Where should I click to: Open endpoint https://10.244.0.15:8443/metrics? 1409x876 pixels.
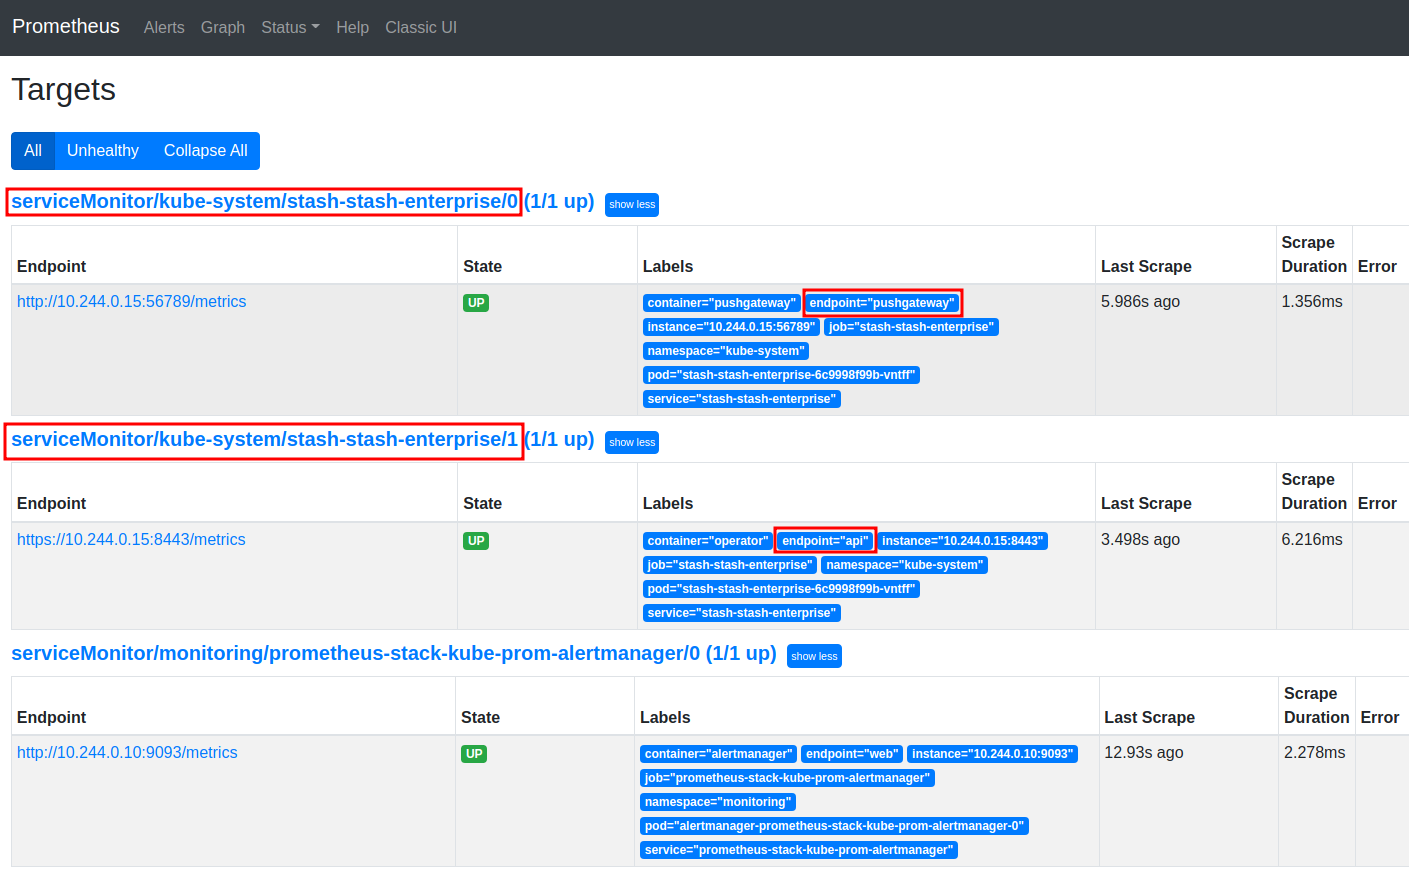click(x=131, y=540)
